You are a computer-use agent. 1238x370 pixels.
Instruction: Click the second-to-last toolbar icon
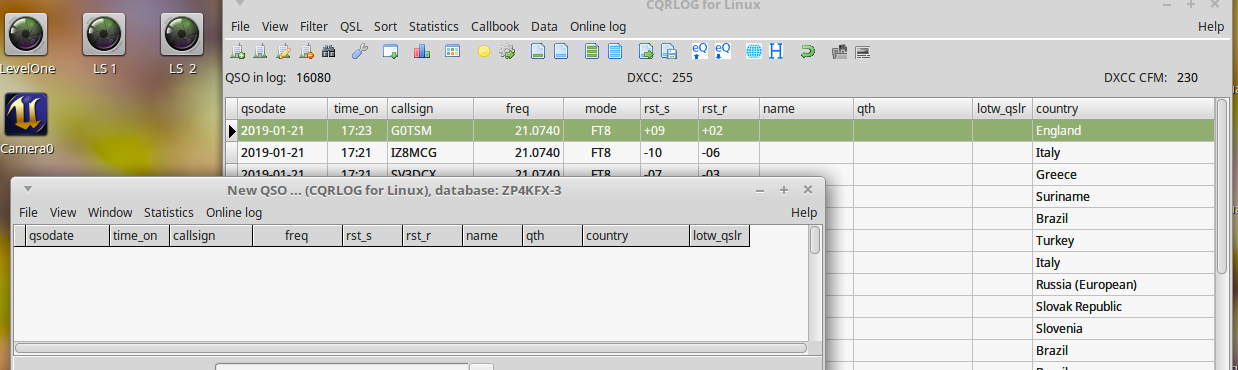pyautogui.click(x=839, y=51)
